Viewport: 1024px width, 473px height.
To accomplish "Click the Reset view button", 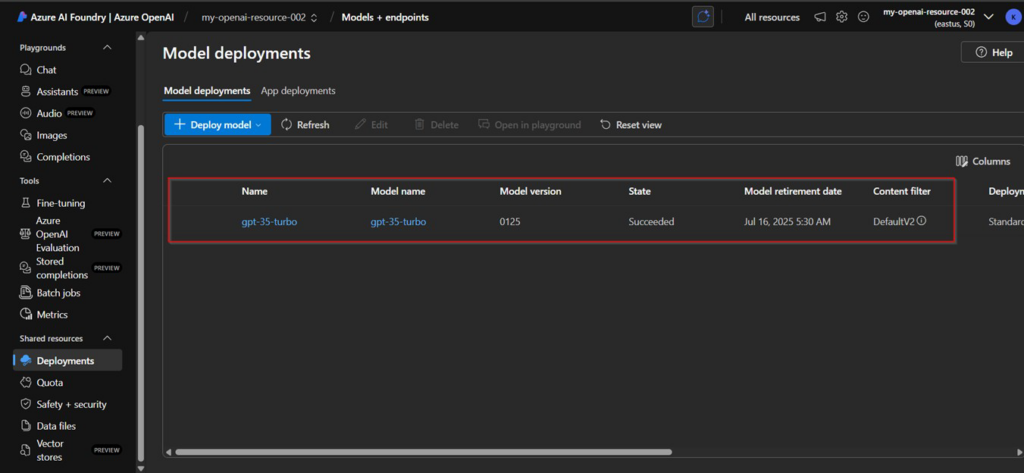I will click(x=630, y=125).
